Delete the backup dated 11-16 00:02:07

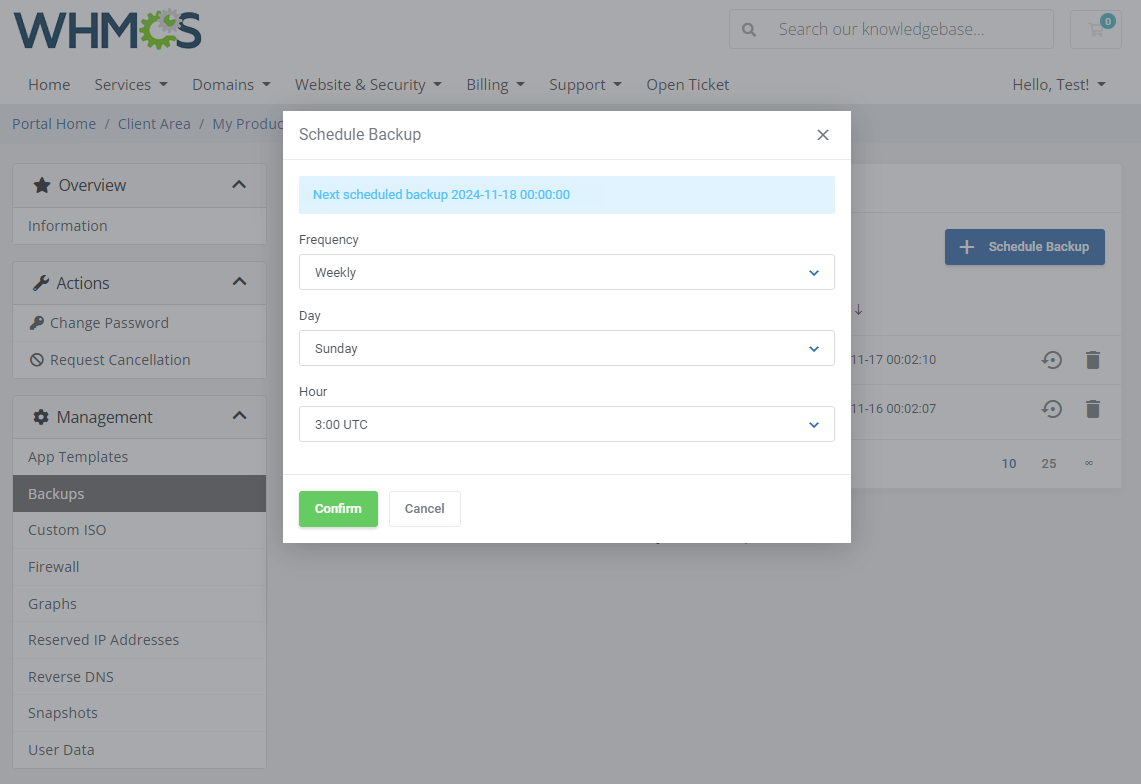(x=1092, y=409)
